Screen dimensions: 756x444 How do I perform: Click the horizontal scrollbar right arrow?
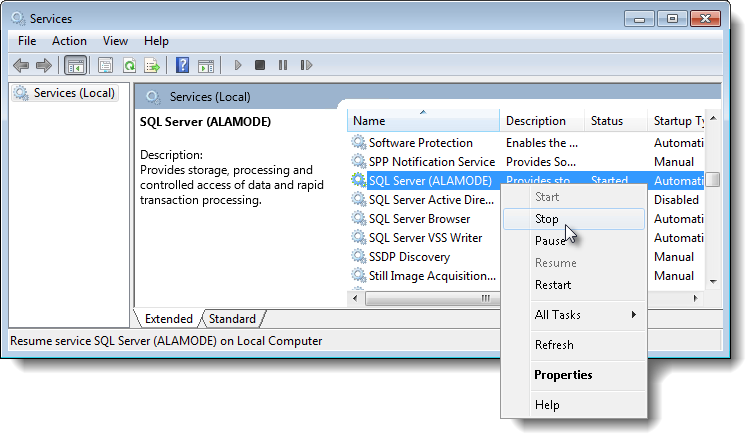point(695,298)
